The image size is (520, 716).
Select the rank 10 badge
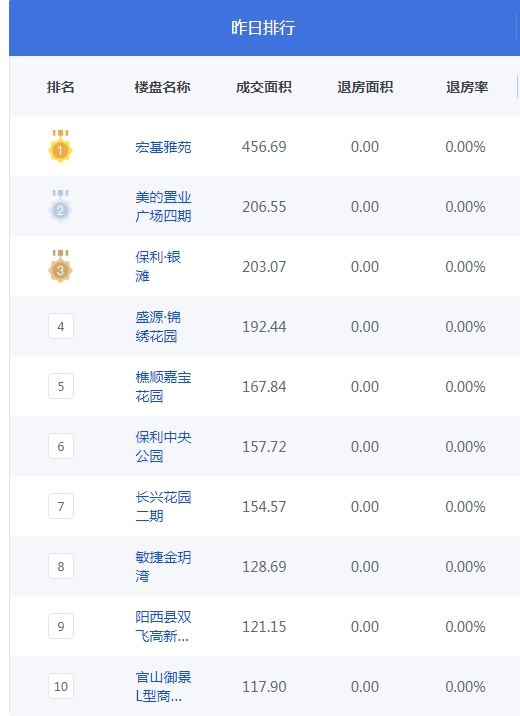click(61, 686)
